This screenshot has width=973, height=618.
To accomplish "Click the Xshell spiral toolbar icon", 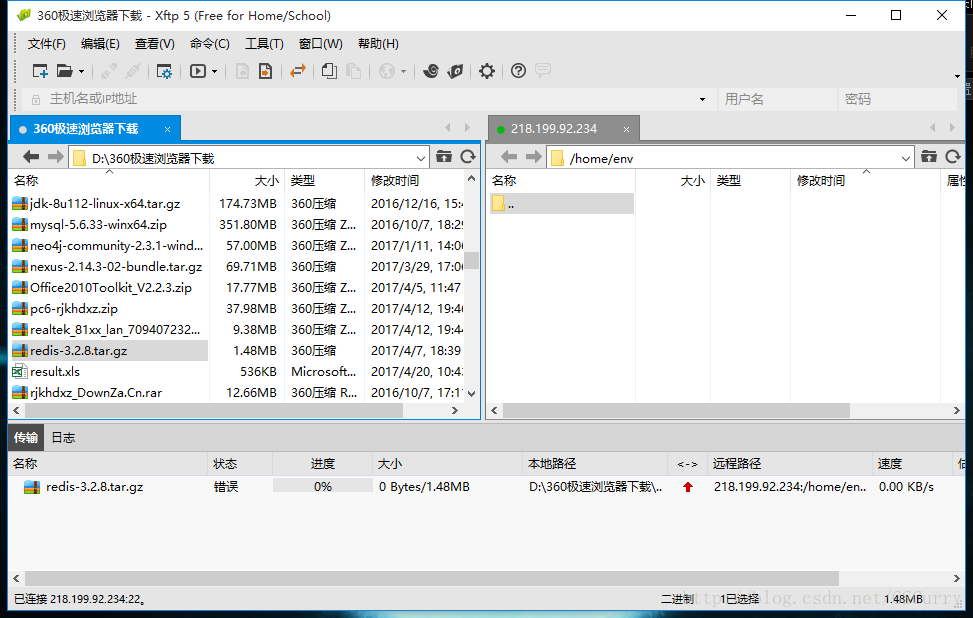I will point(431,71).
